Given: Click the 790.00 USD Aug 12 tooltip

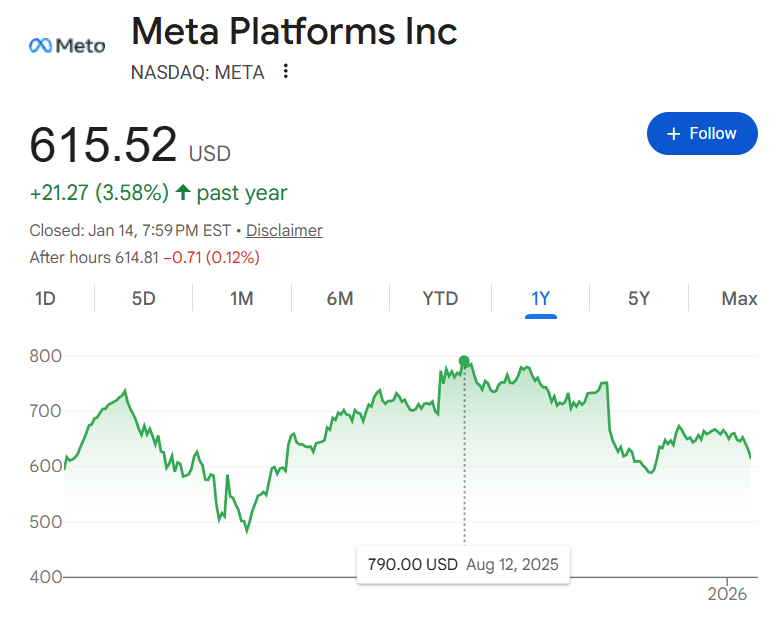Looking at the screenshot, I should [463, 564].
